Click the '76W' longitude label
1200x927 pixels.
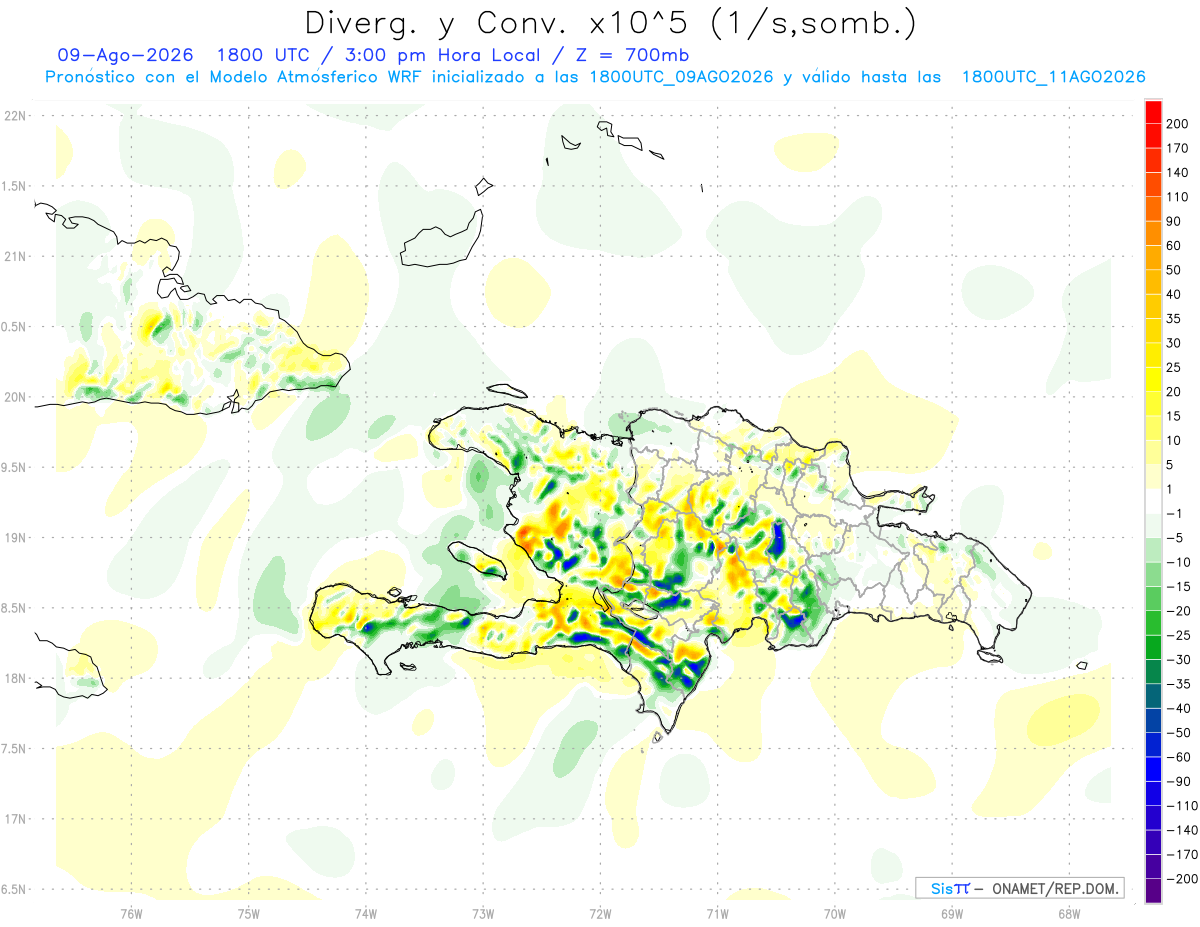click(131, 914)
